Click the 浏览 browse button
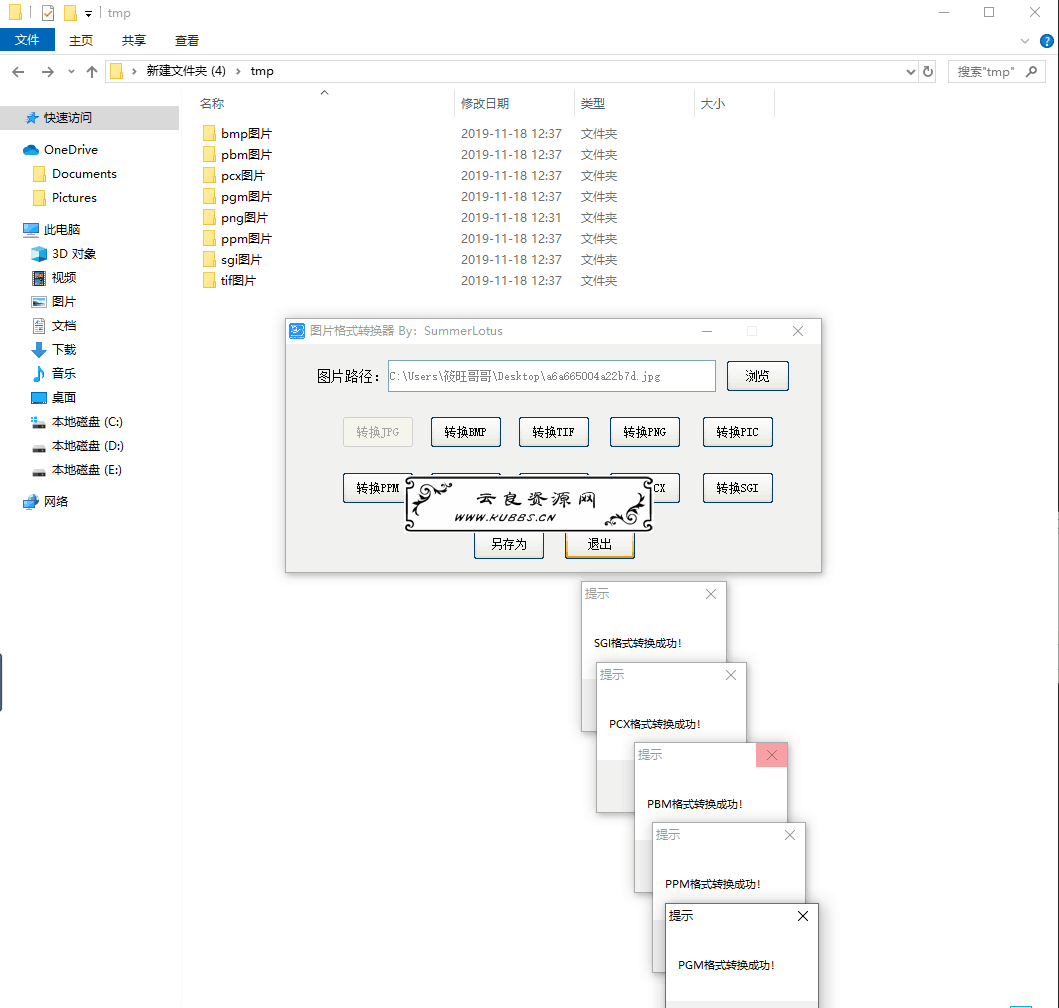 pyautogui.click(x=758, y=376)
